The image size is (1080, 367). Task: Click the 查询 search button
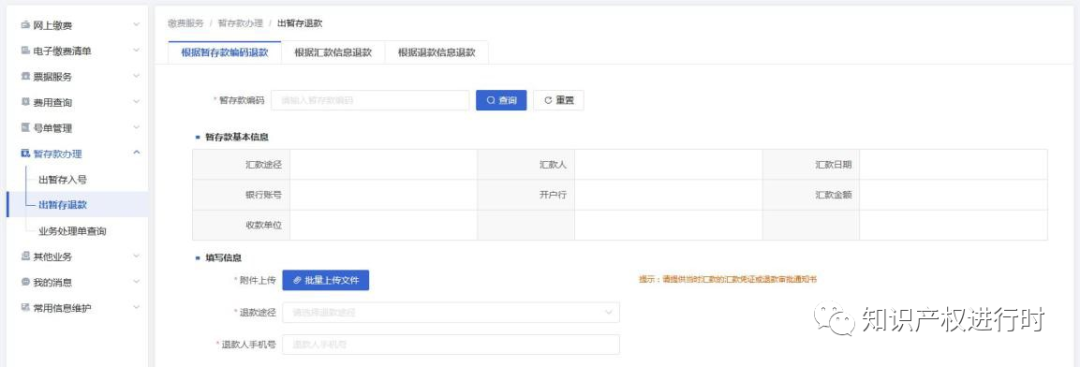coord(501,100)
